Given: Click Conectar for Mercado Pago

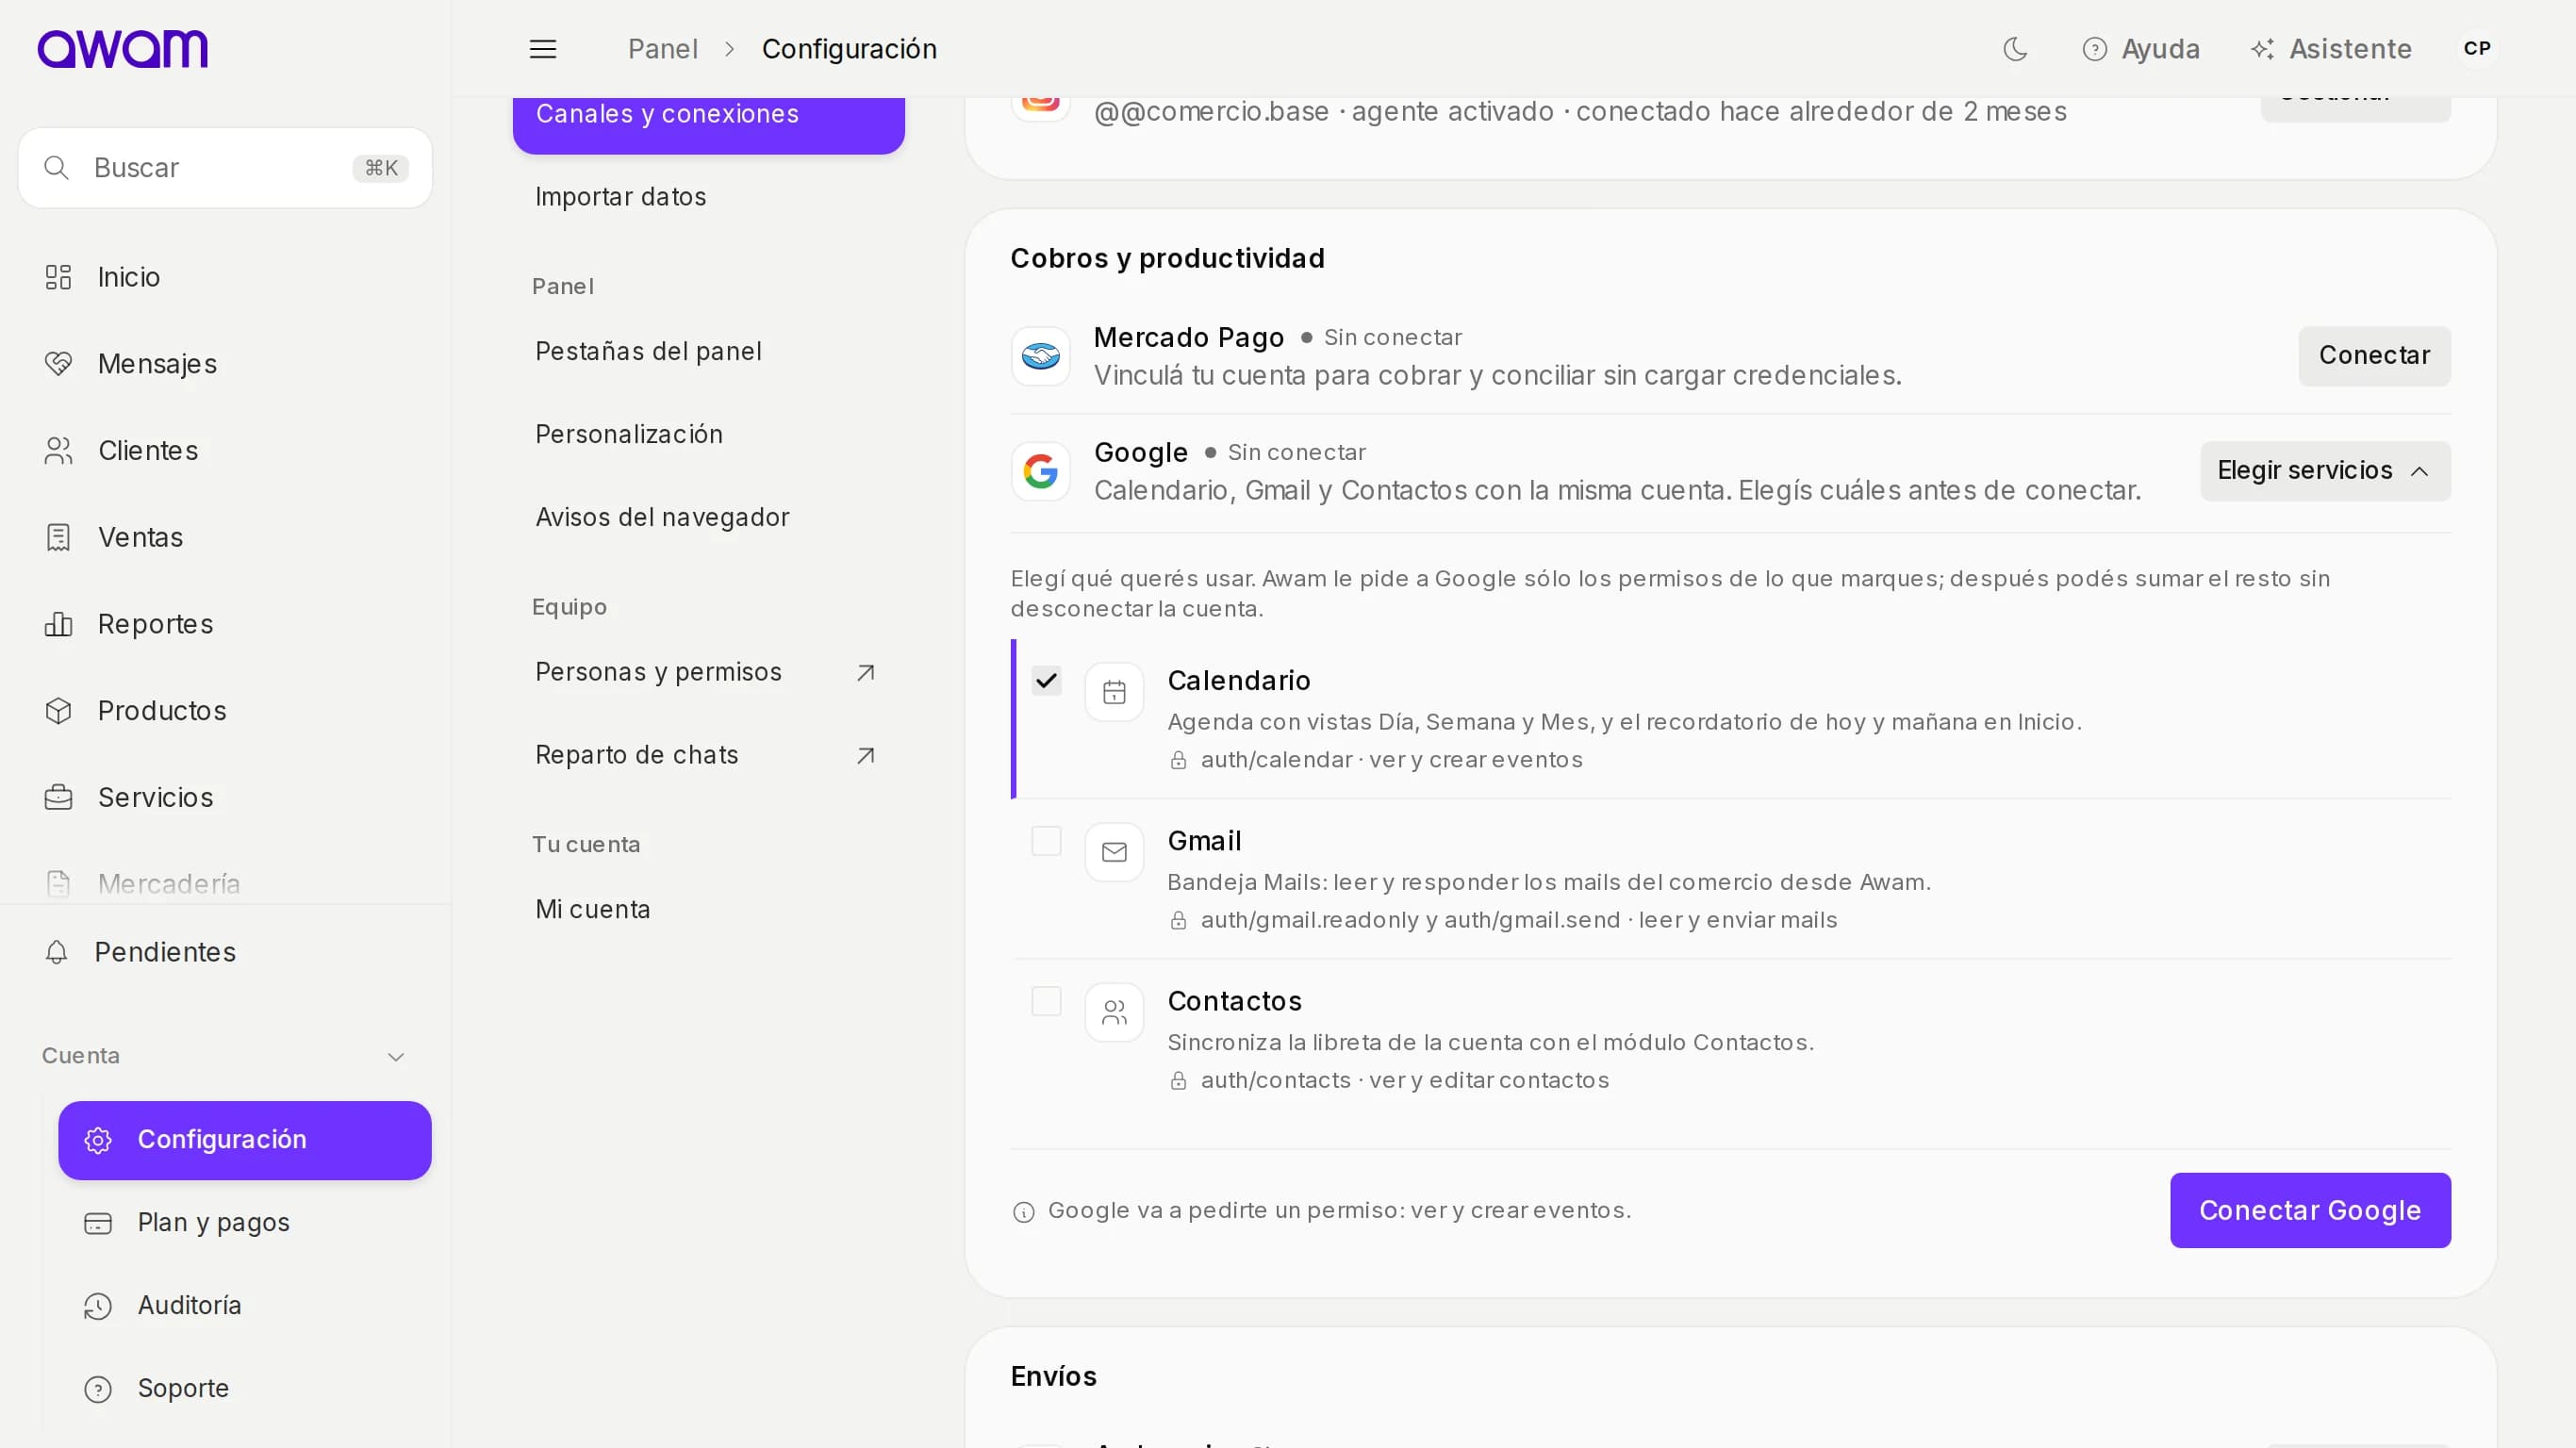Looking at the screenshot, I should 2374,355.
